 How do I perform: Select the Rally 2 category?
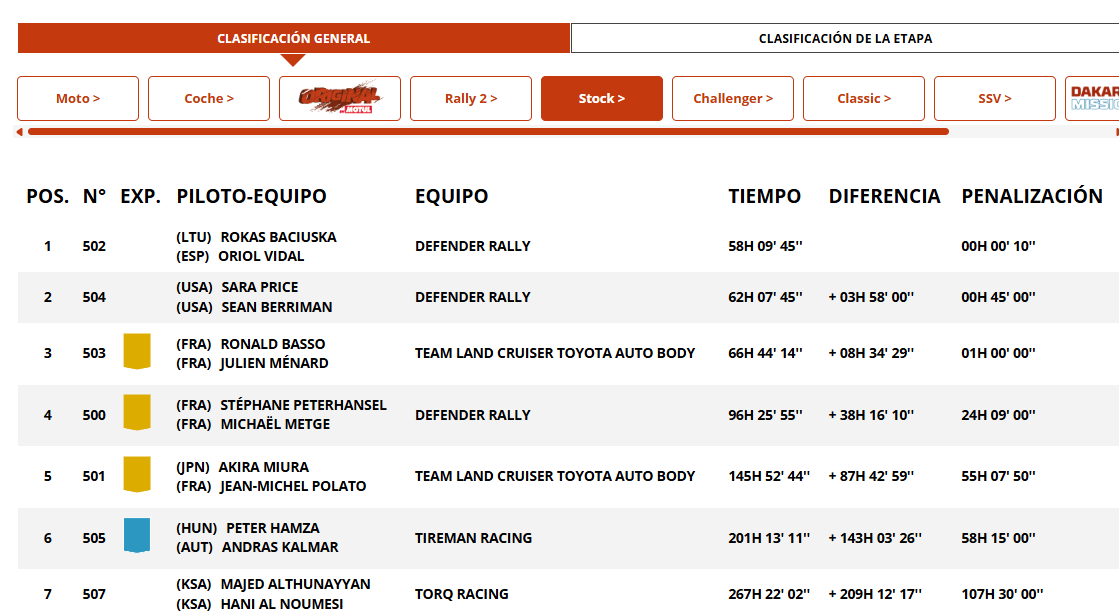click(471, 99)
